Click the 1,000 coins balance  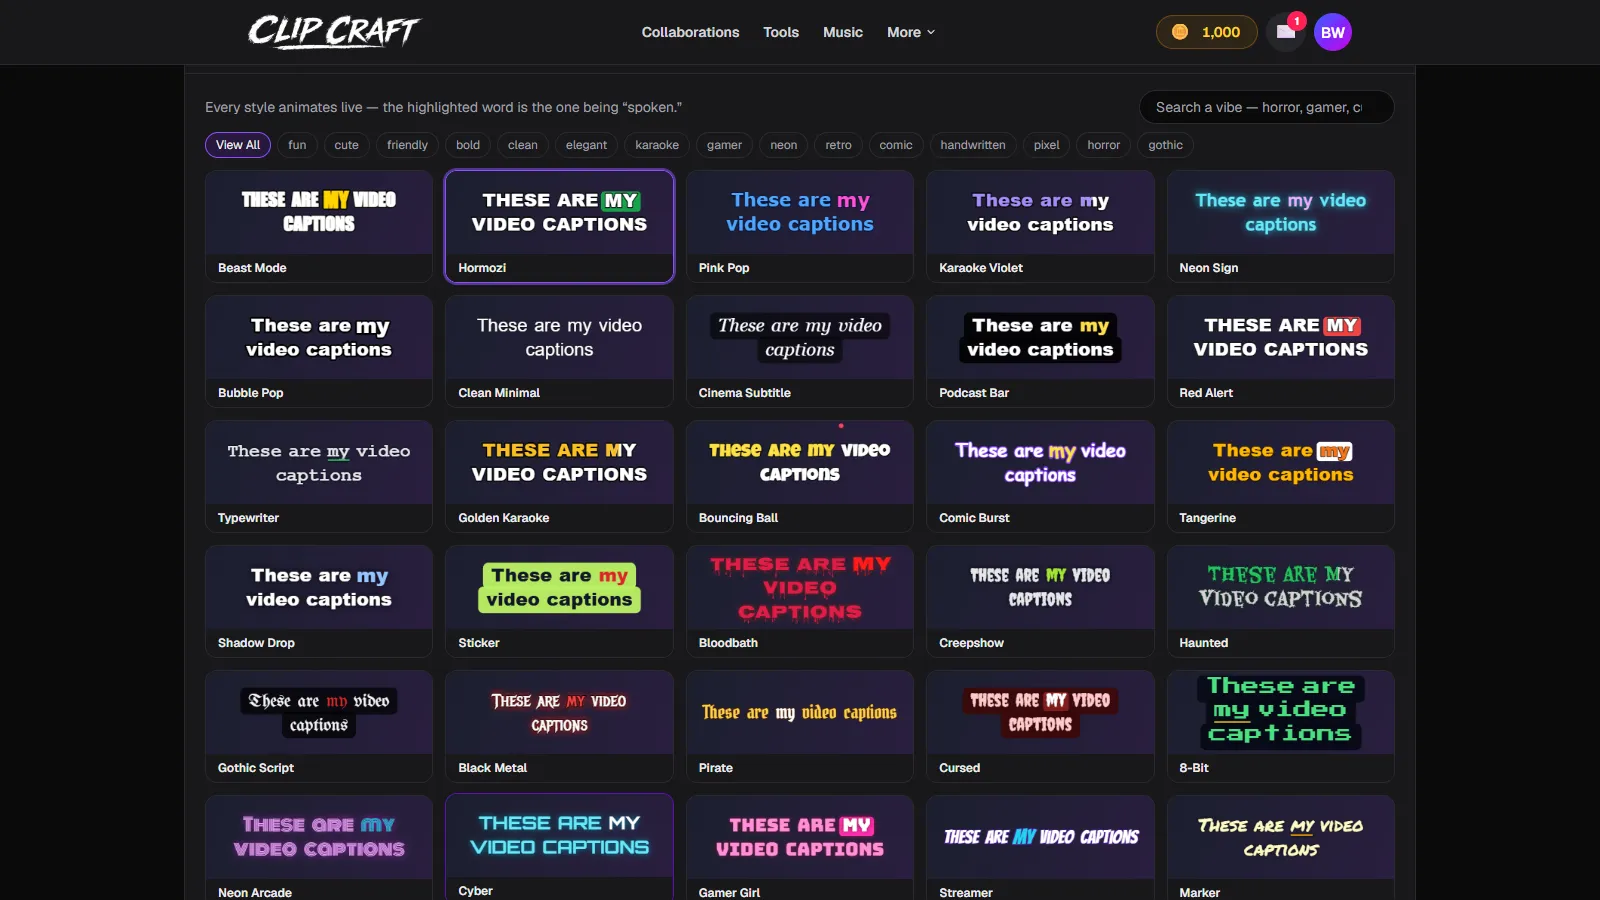pyautogui.click(x=1206, y=32)
